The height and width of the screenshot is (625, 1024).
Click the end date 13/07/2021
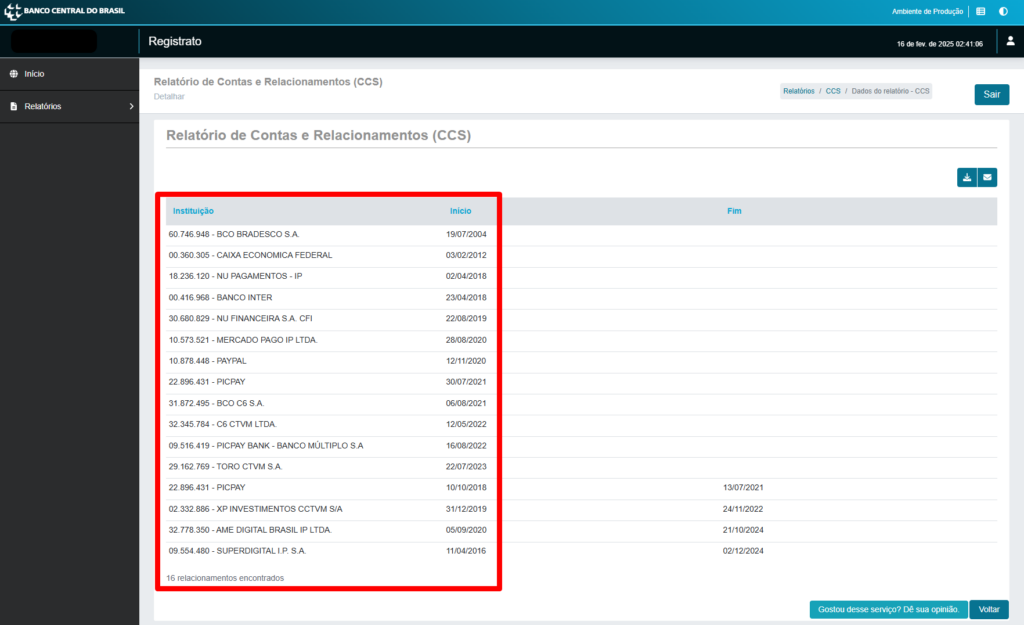coord(743,487)
